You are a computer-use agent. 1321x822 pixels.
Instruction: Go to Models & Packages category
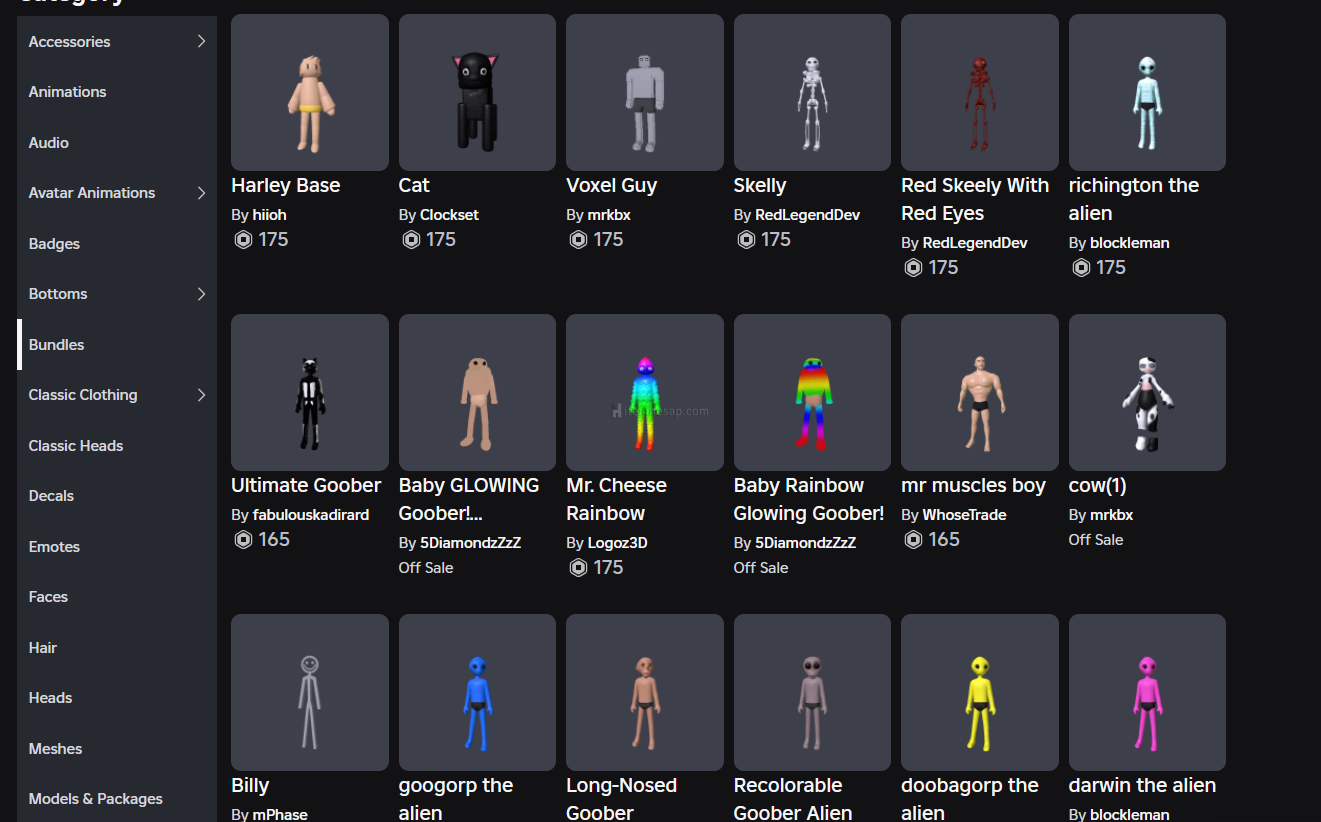(96, 799)
